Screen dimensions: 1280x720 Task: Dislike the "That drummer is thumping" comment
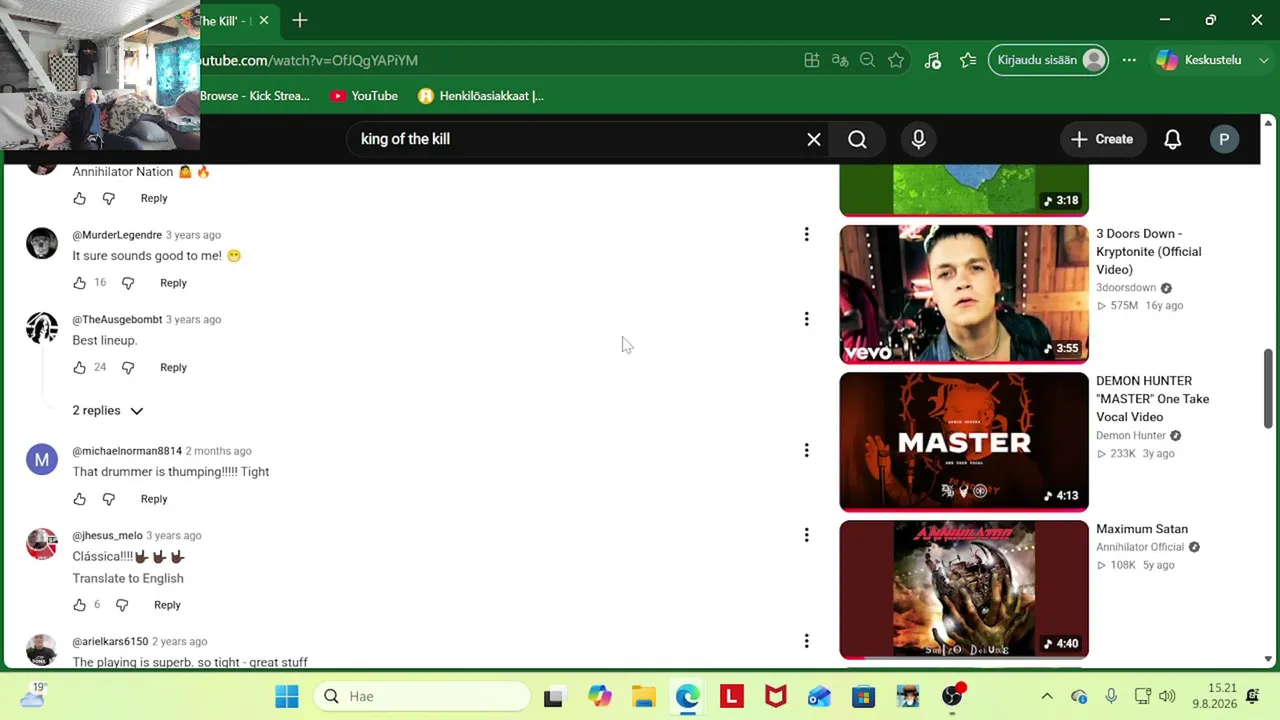(x=109, y=499)
